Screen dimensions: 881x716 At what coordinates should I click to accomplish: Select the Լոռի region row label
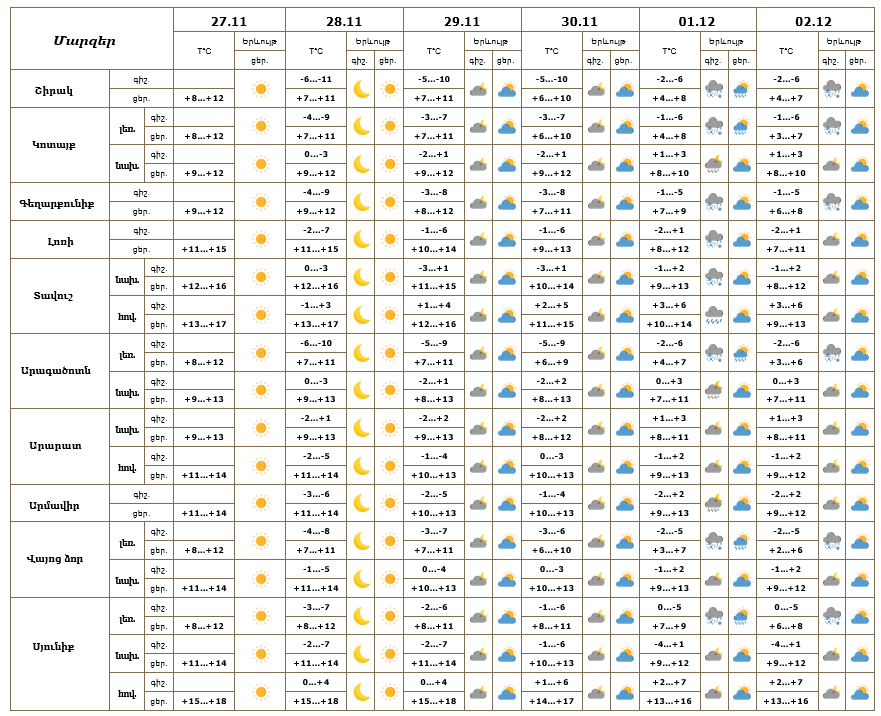point(61,240)
